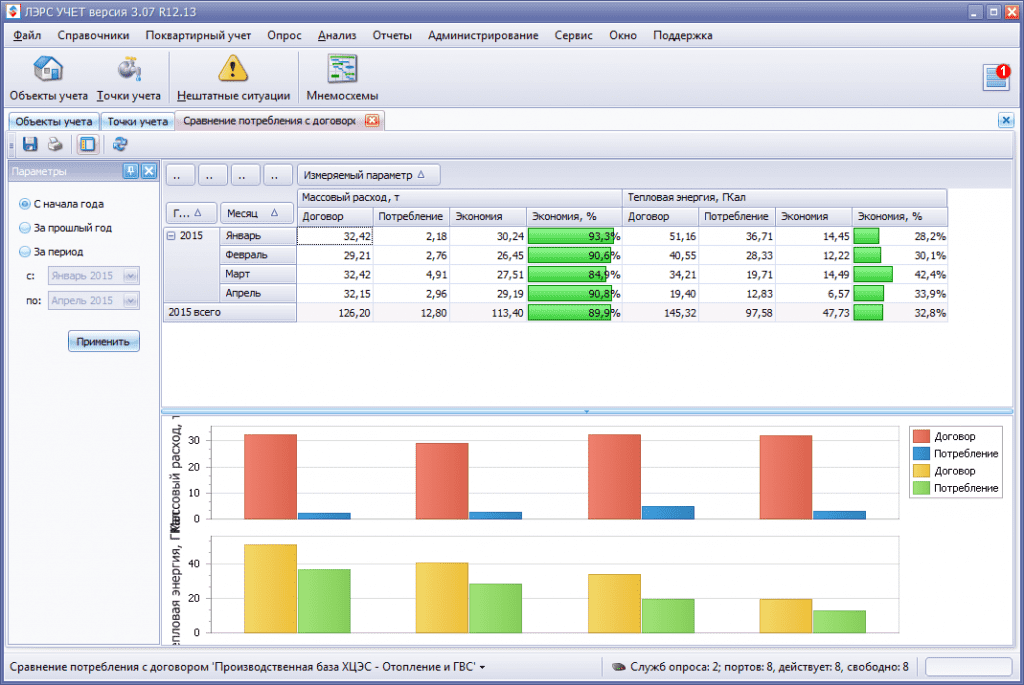Toggle the parameters panel display icon

tap(88, 144)
